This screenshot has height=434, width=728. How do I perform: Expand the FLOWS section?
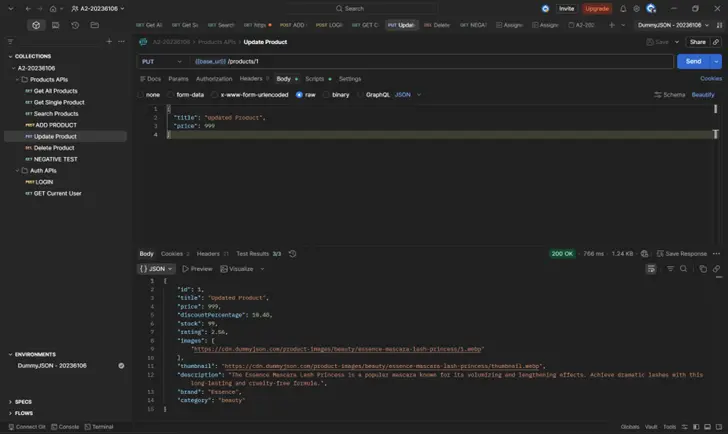(11, 413)
